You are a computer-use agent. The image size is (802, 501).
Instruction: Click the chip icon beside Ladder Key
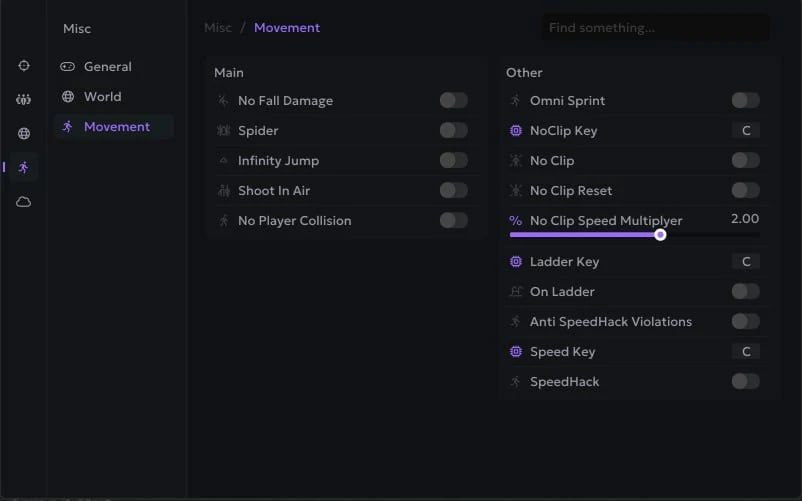click(x=516, y=262)
